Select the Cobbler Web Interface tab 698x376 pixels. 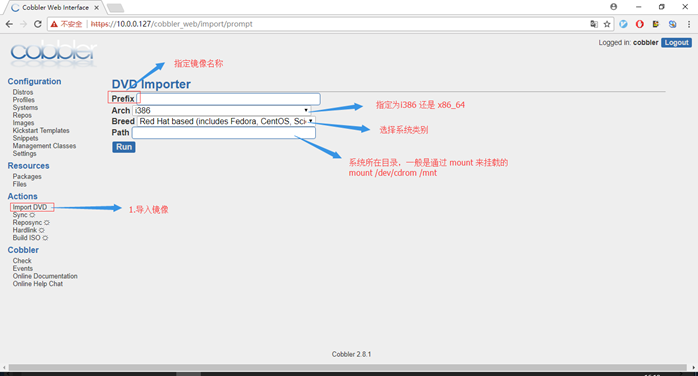[x=55, y=8]
